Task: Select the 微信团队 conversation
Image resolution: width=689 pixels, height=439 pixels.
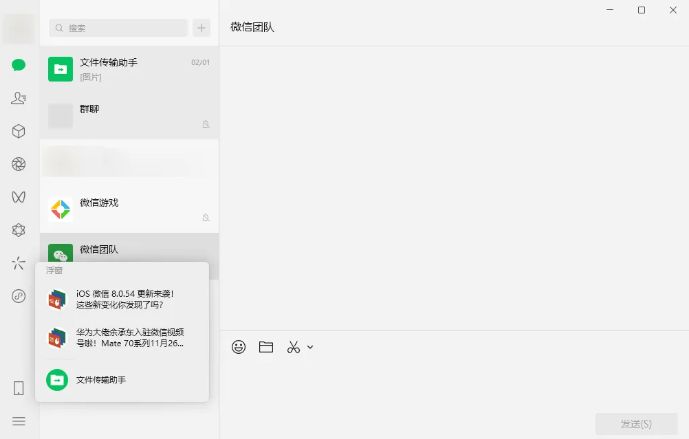Action: [x=129, y=248]
